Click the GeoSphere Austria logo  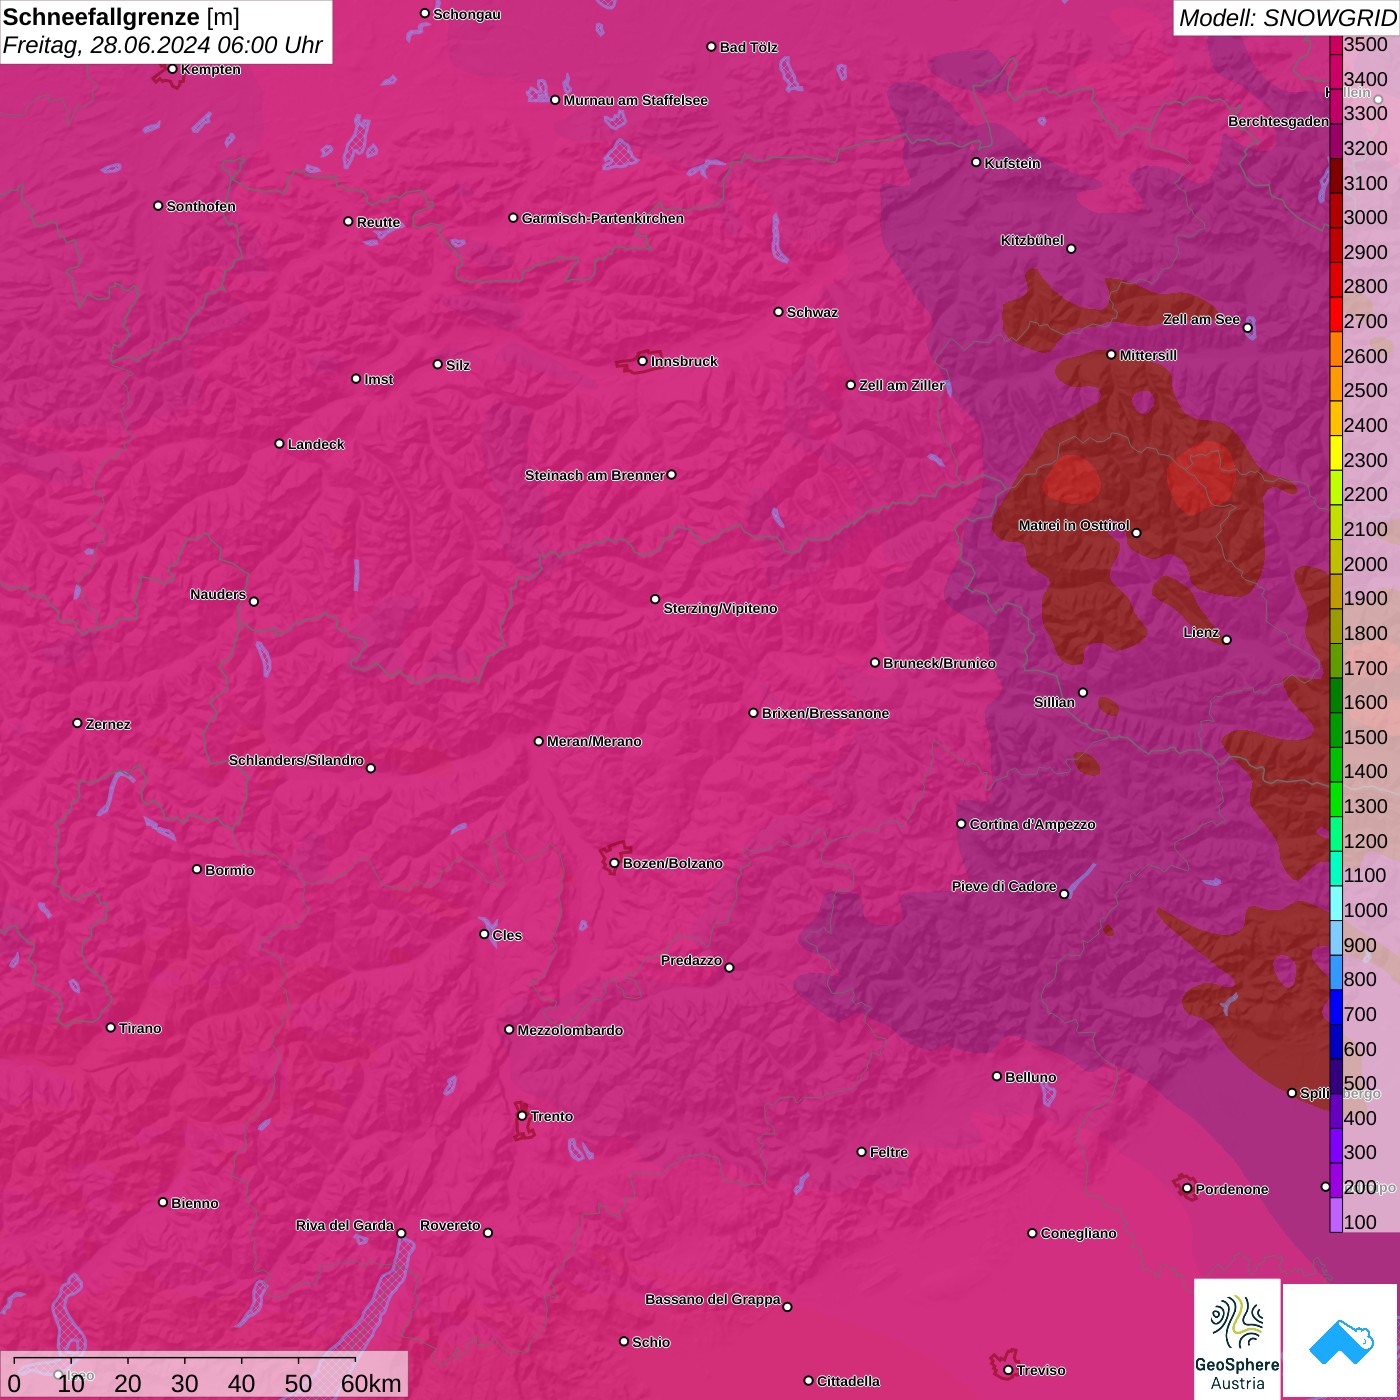click(x=1237, y=1338)
